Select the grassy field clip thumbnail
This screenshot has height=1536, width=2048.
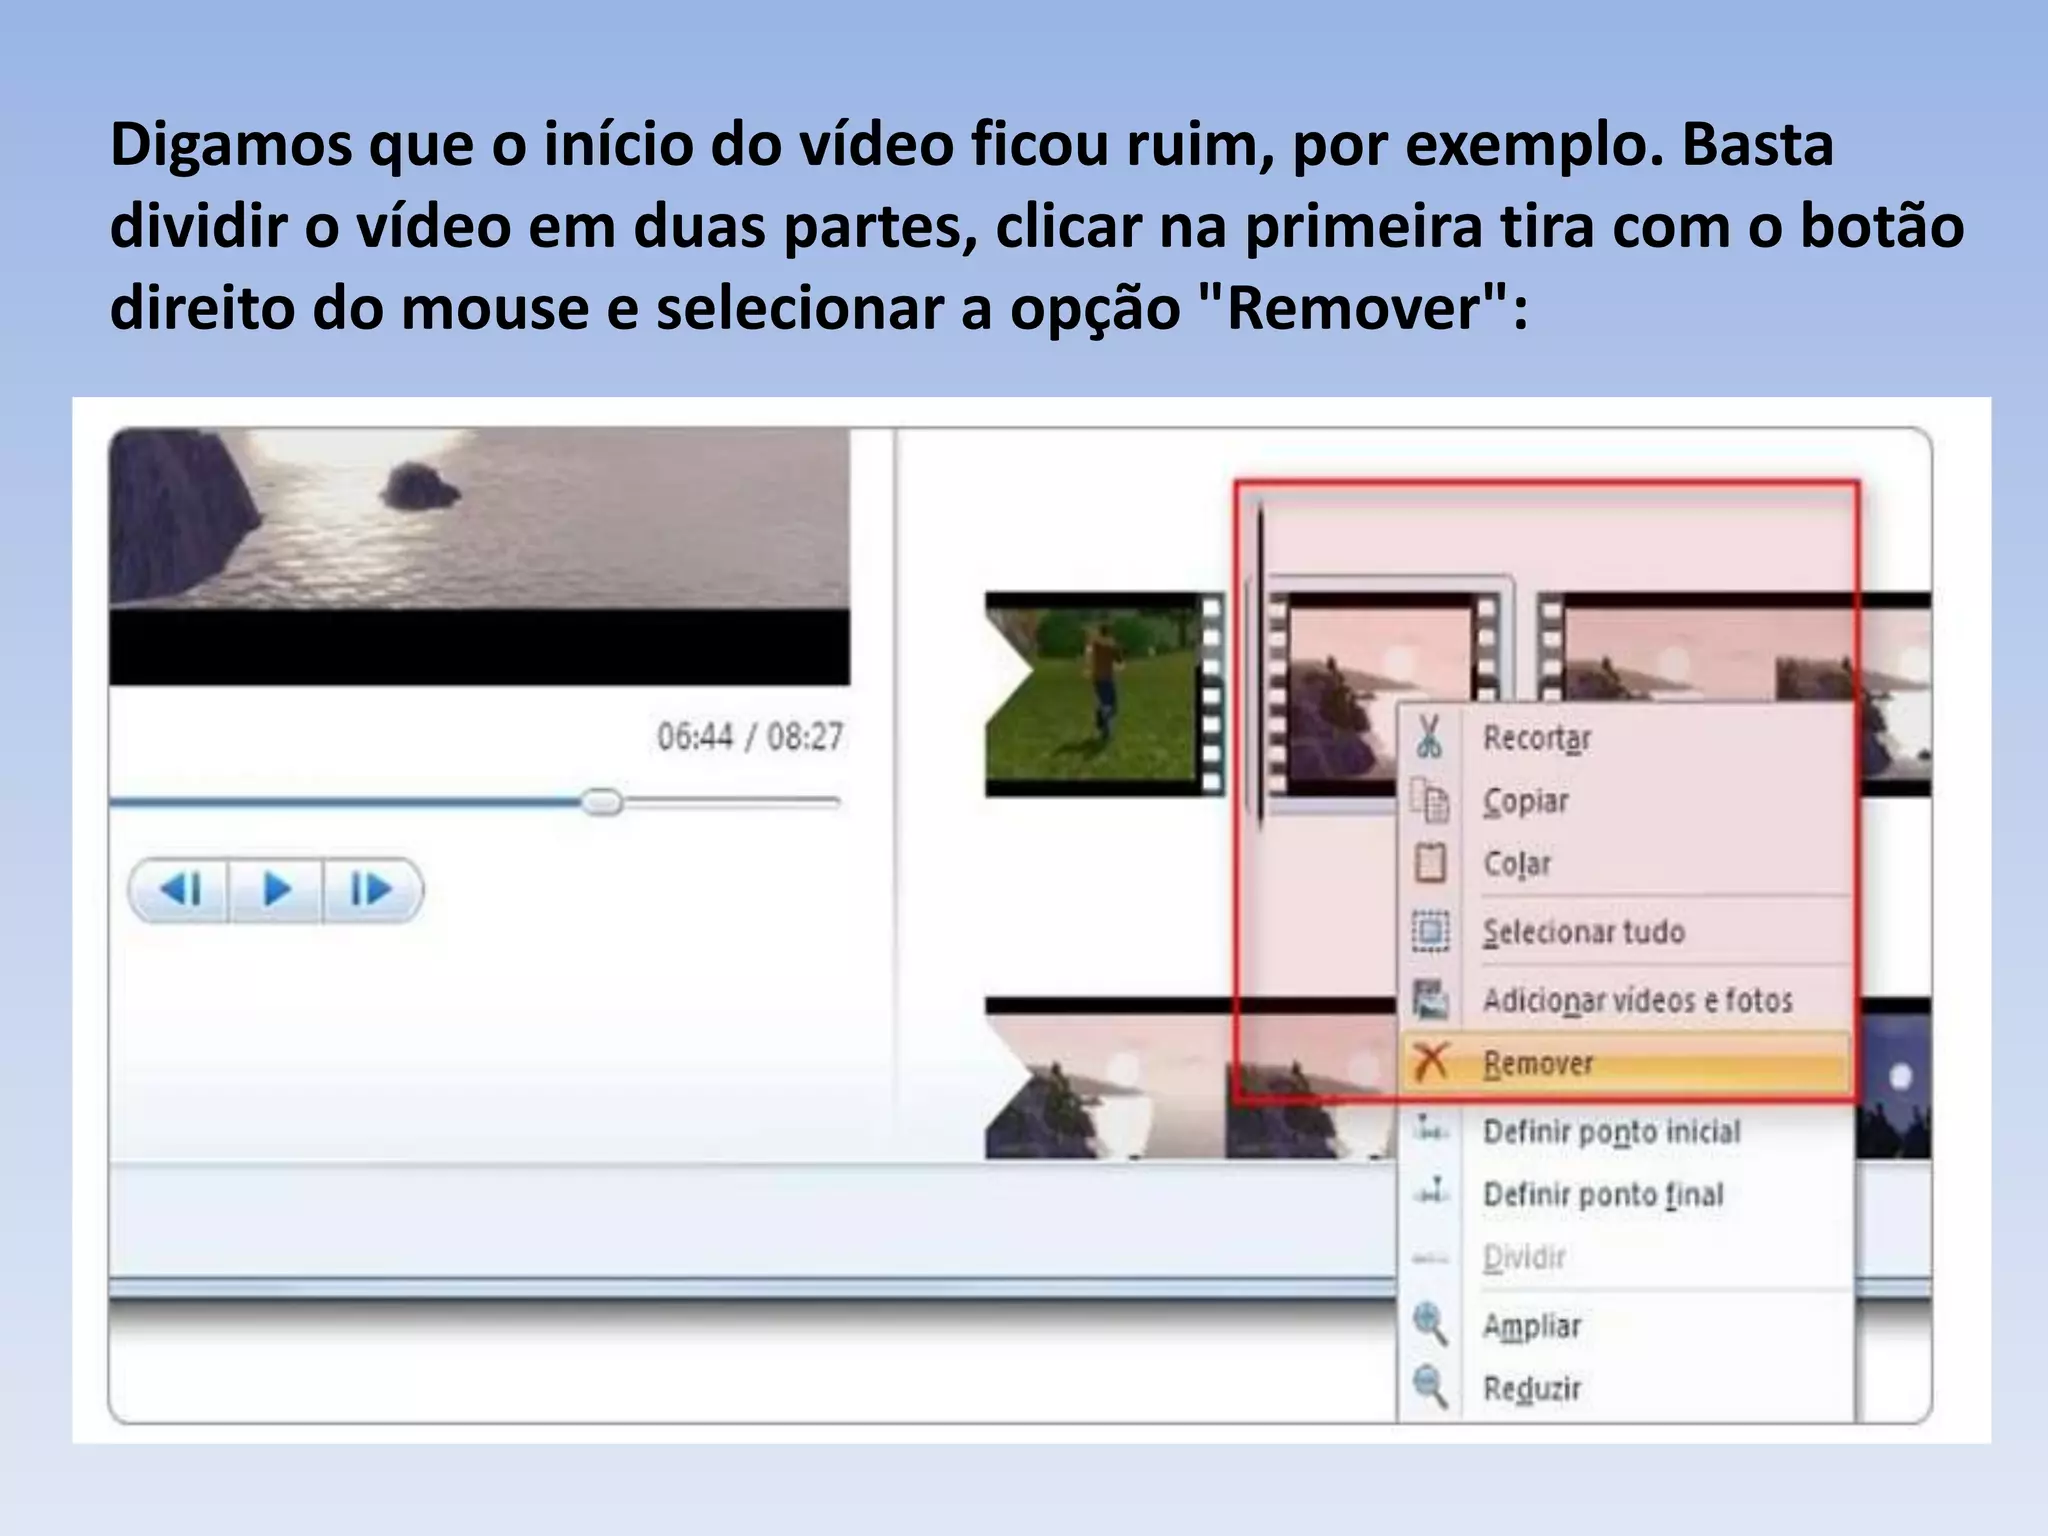[1104, 694]
